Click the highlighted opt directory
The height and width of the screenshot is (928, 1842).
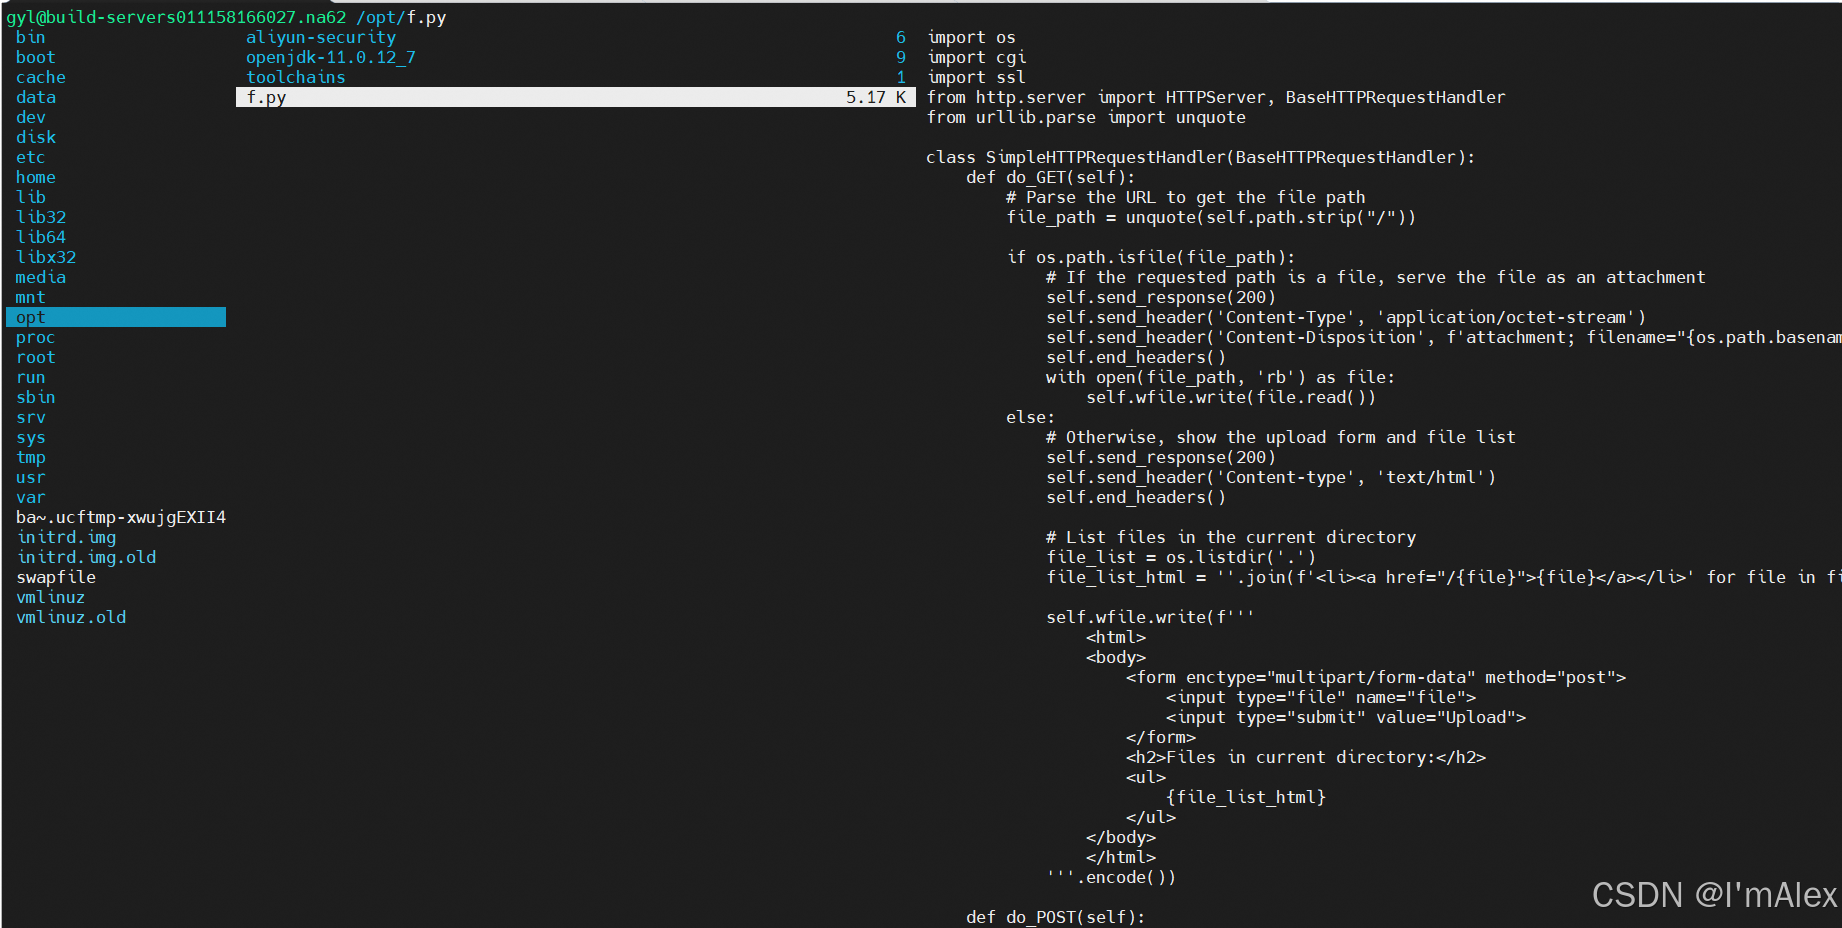[x=30, y=317]
